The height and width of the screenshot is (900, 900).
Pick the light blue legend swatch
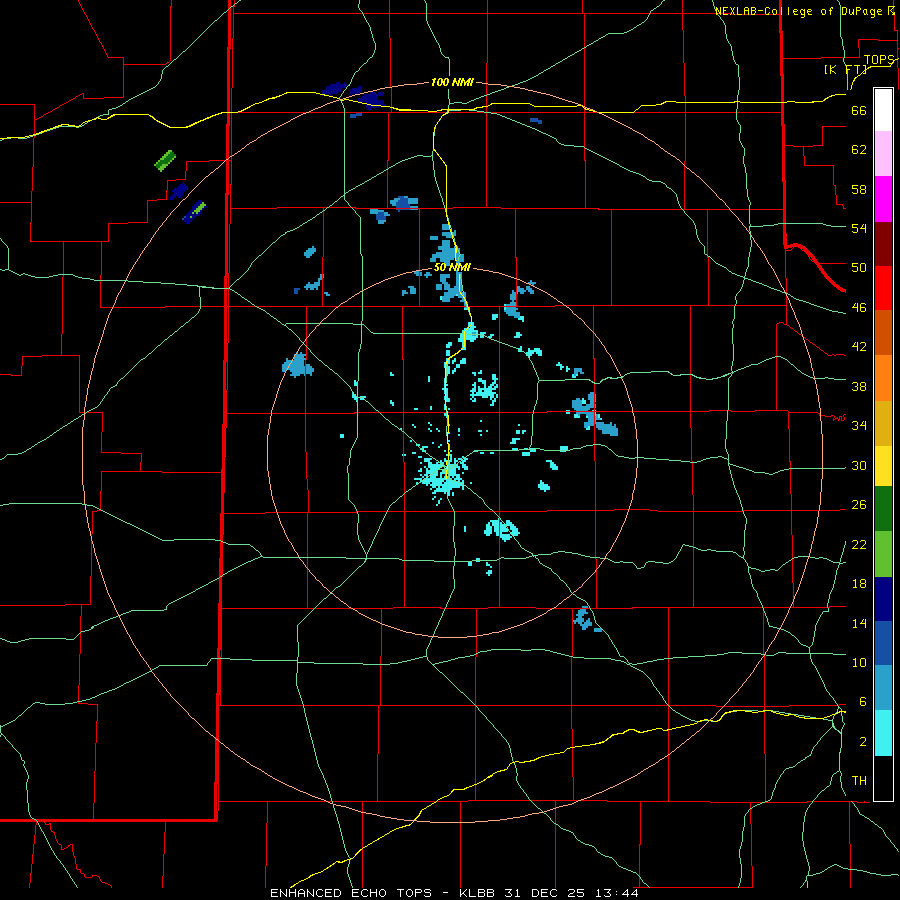click(x=883, y=688)
